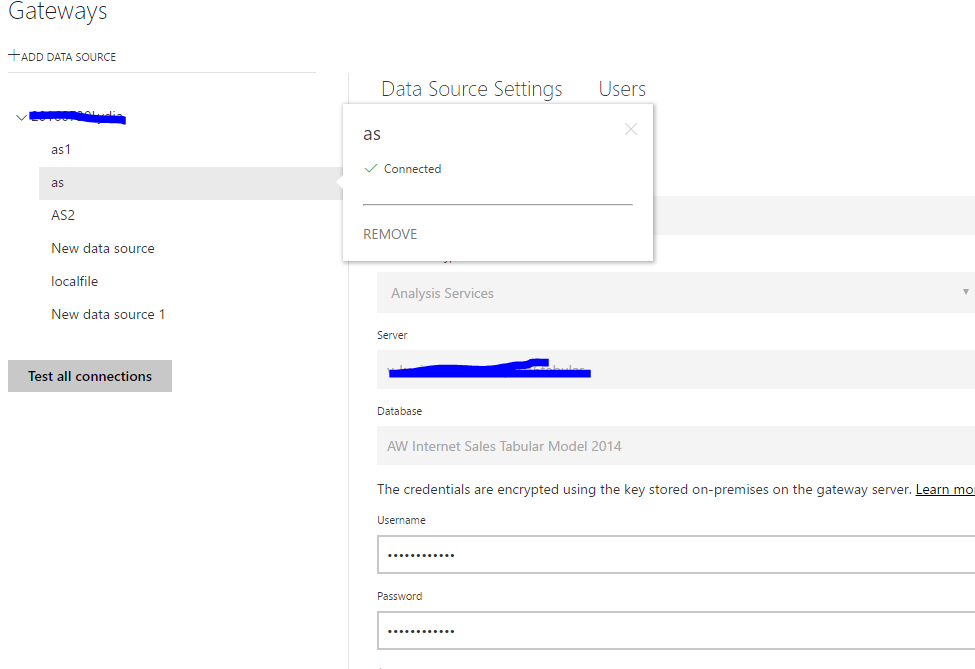This screenshot has height=669, width=975.
Task: Click the Database field
Action: click(x=676, y=446)
